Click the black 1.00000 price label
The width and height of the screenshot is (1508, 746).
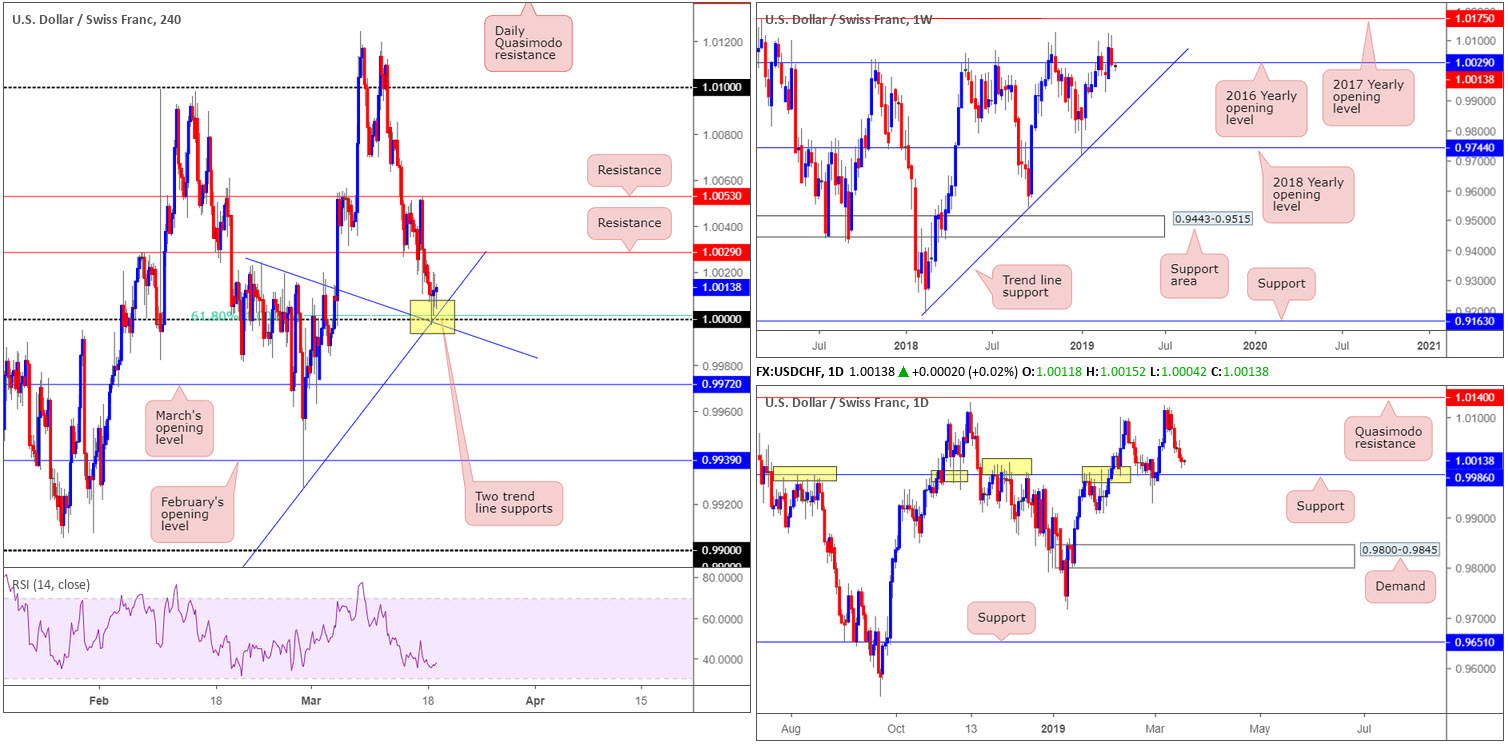tap(721, 319)
